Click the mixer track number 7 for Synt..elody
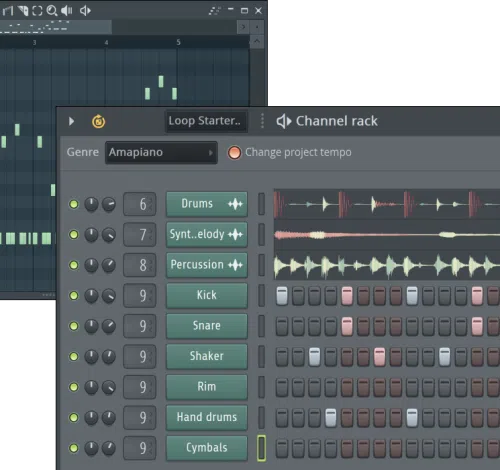500x470 pixels. 140,235
